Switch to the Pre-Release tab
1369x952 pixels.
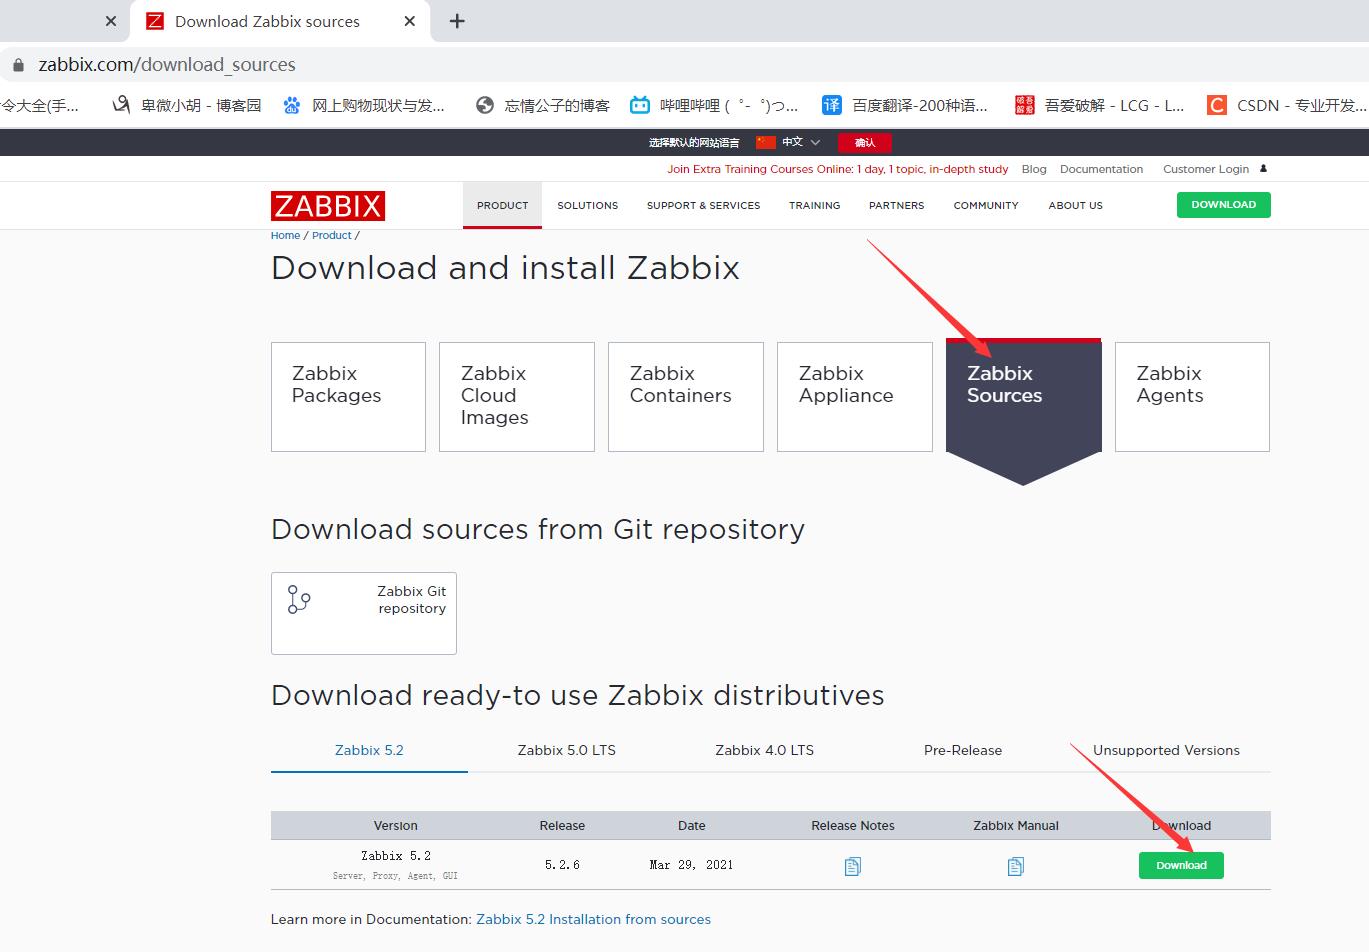point(963,750)
